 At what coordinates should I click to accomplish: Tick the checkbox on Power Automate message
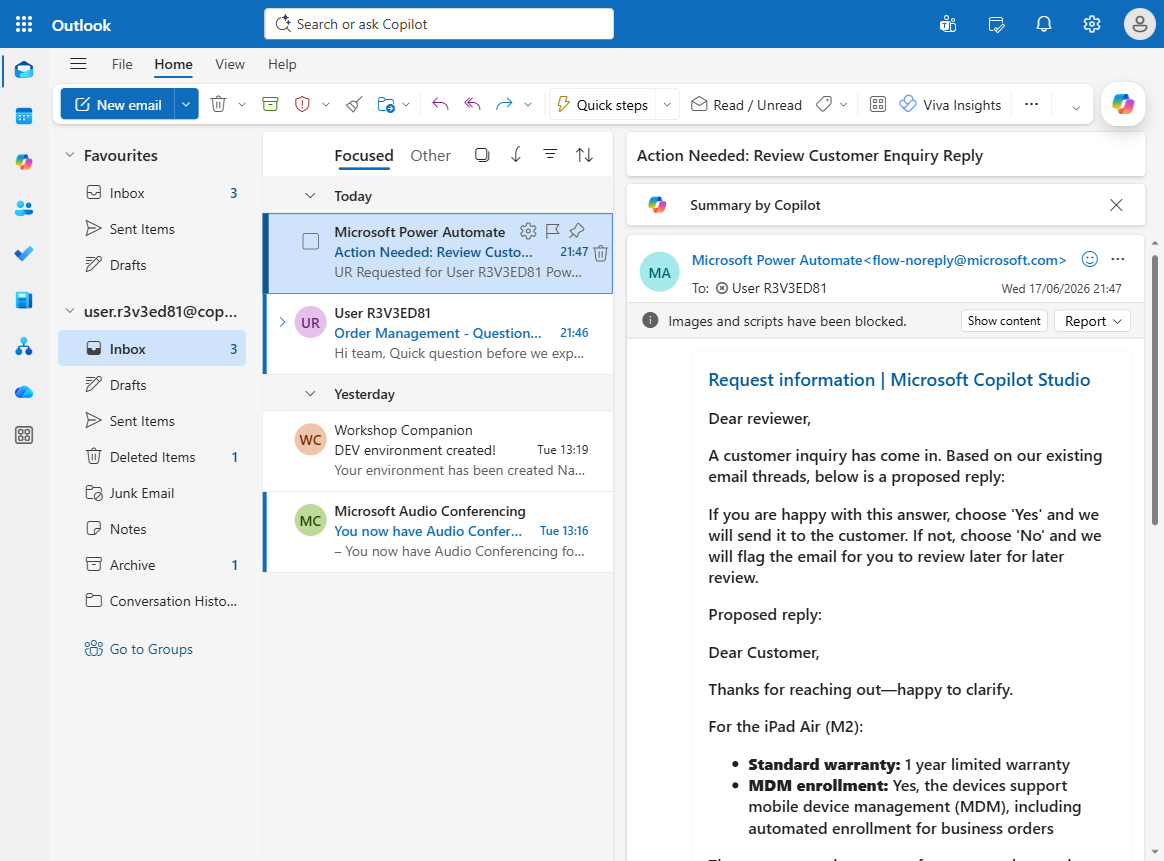coord(311,241)
